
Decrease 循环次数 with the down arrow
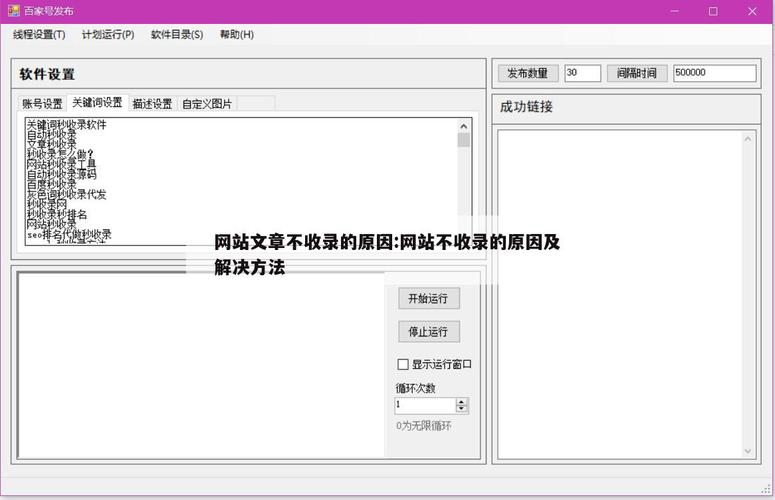pos(462,410)
